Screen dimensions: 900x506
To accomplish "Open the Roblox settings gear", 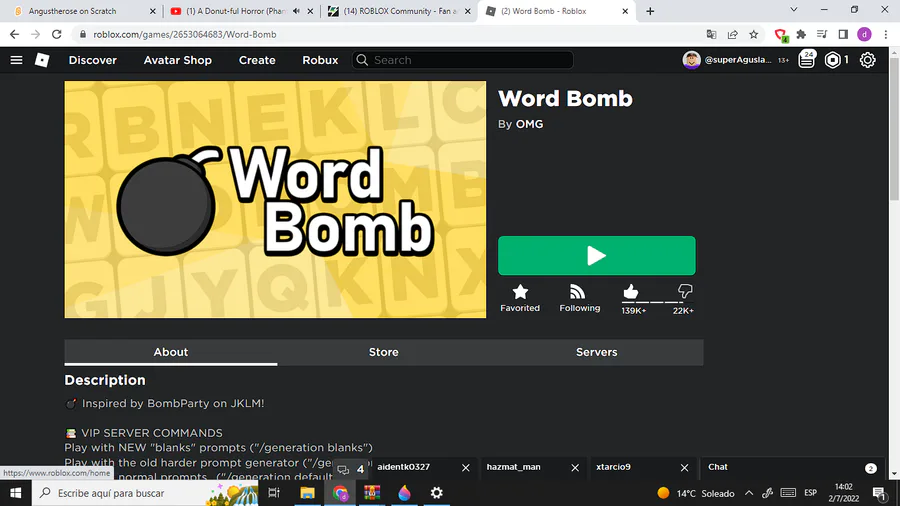I will 867,60.
